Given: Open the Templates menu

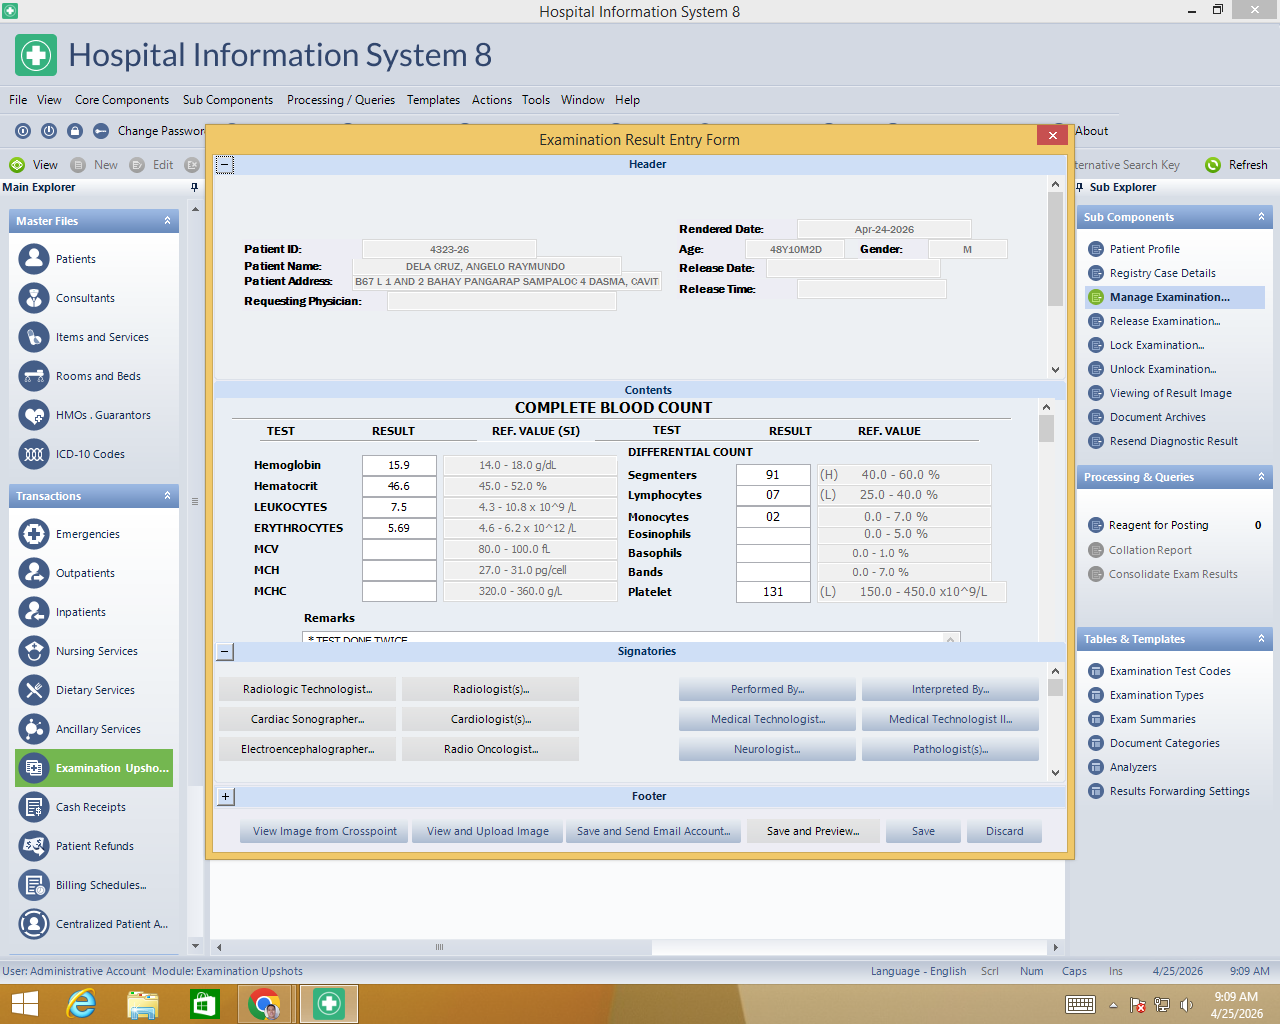Looking at the screenshot, I should click(x=433, y=100).
